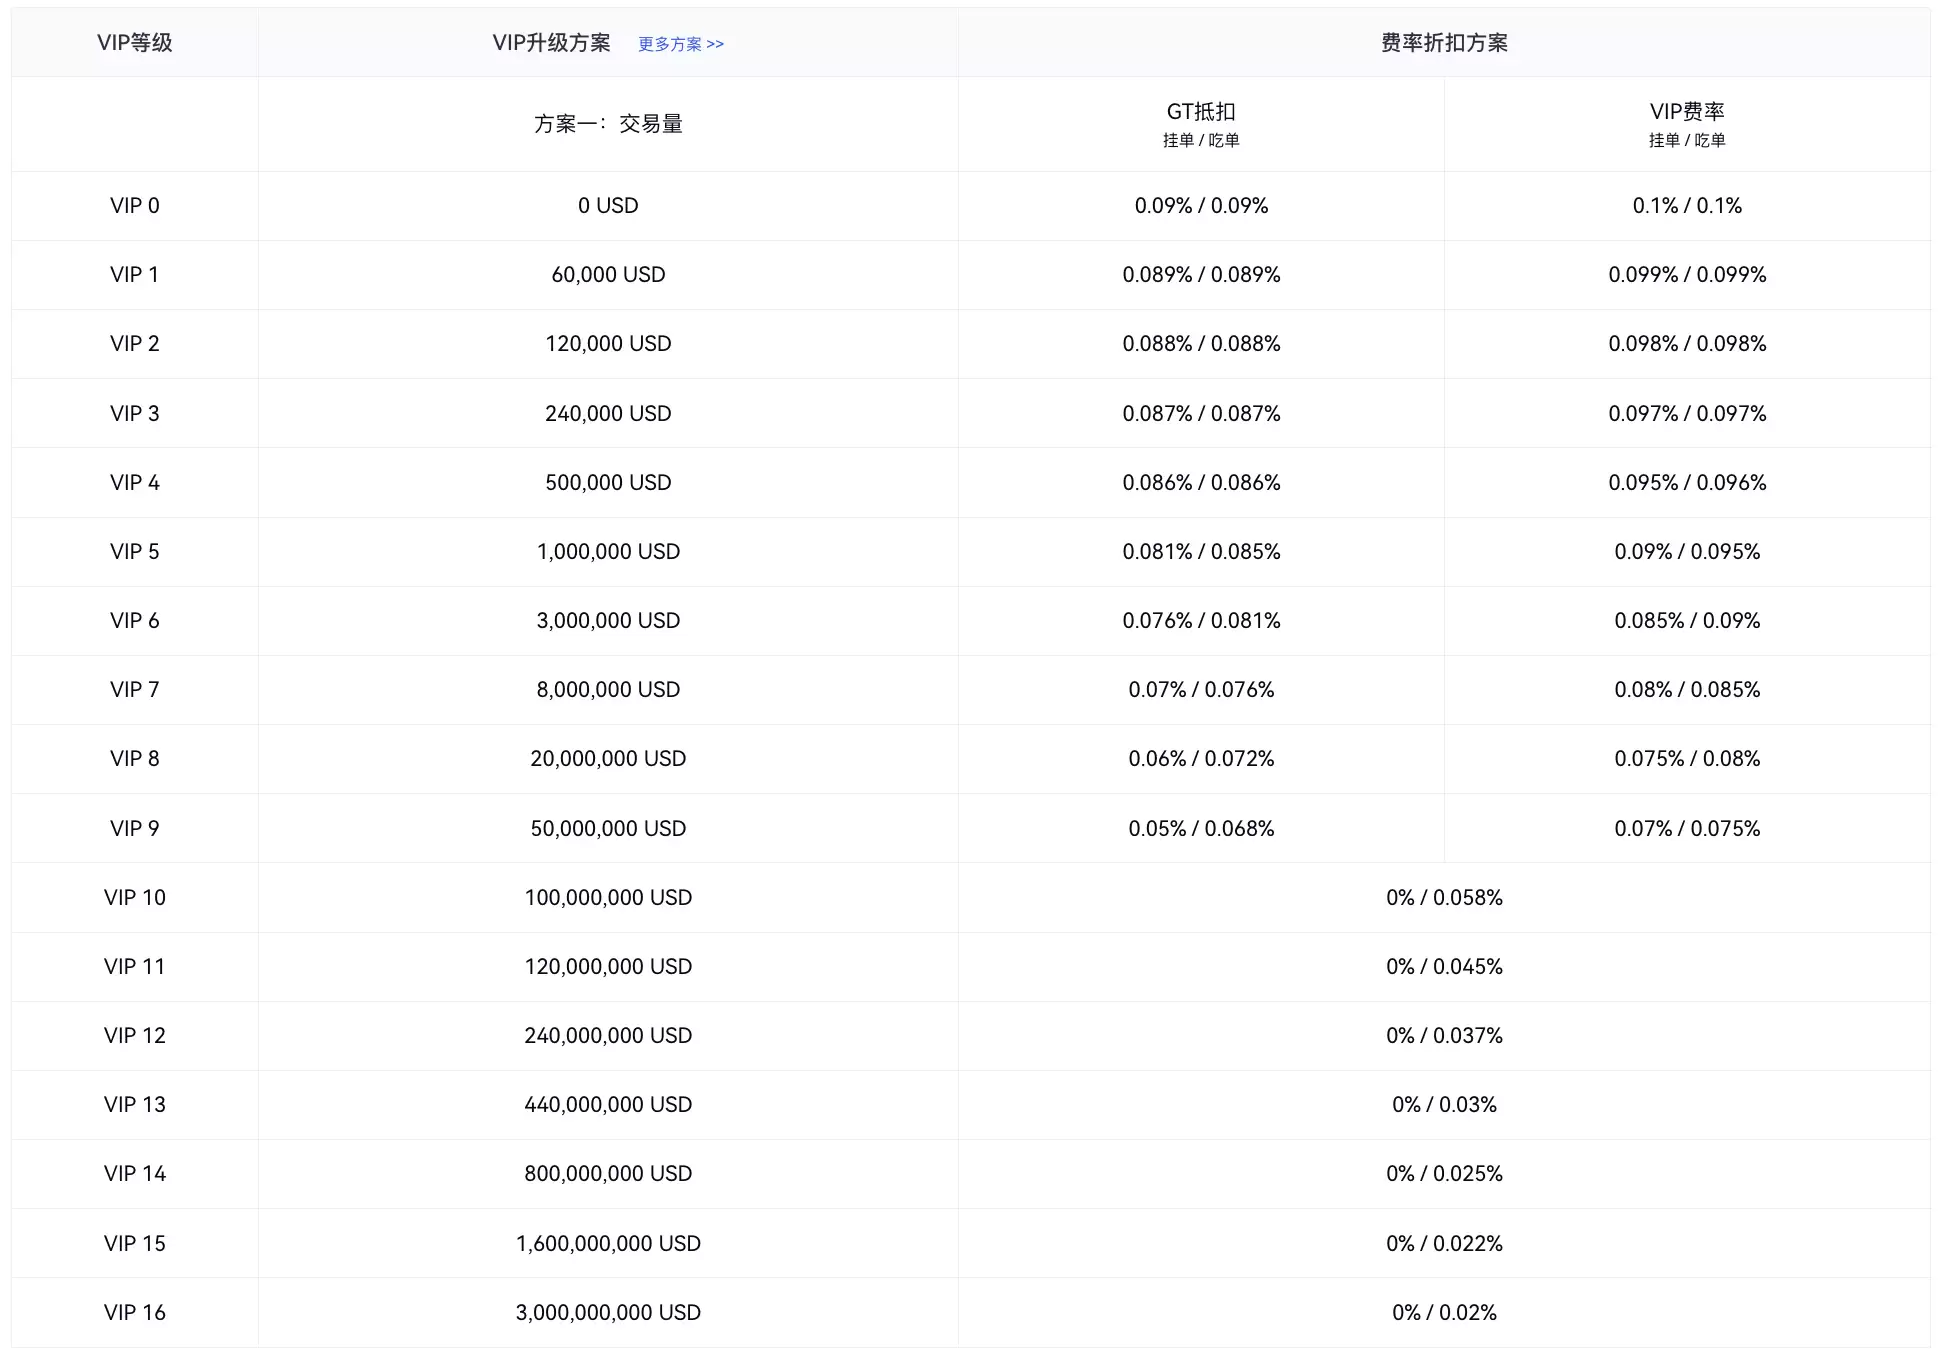The width and height of the screenshot is (1940, 1358).
Task: Select the VIP 13 row label
Action: click(x=134, y=1105)
